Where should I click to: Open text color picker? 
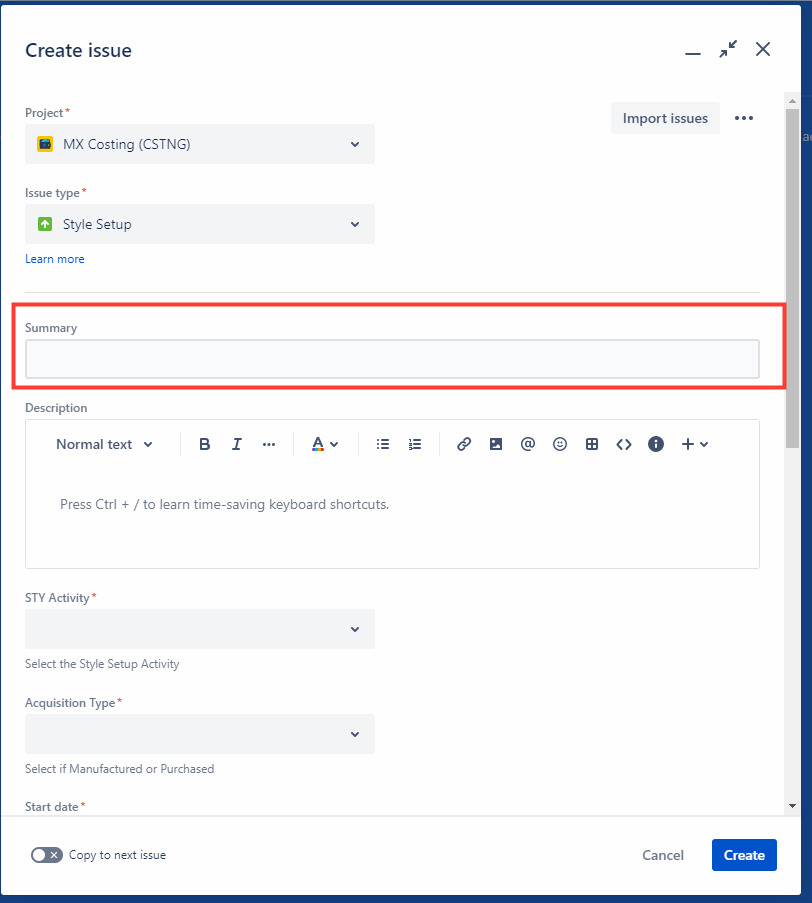[325, 444]
